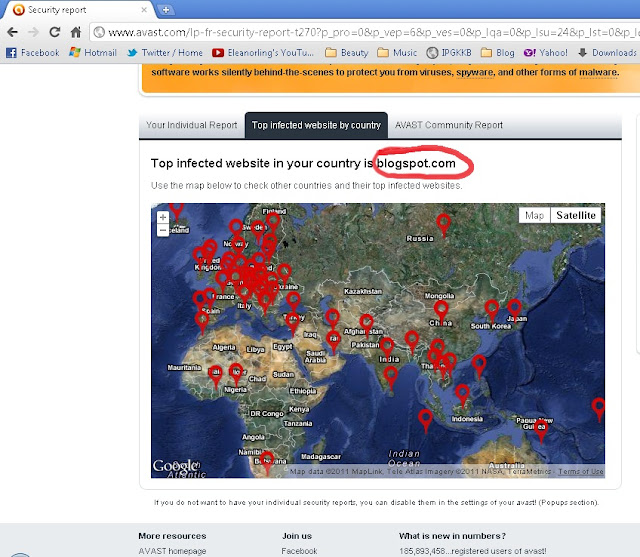640x557 pixels.
Task: Click the Google logo on the map
Action: pyautogui.click(x=176, y=466)
